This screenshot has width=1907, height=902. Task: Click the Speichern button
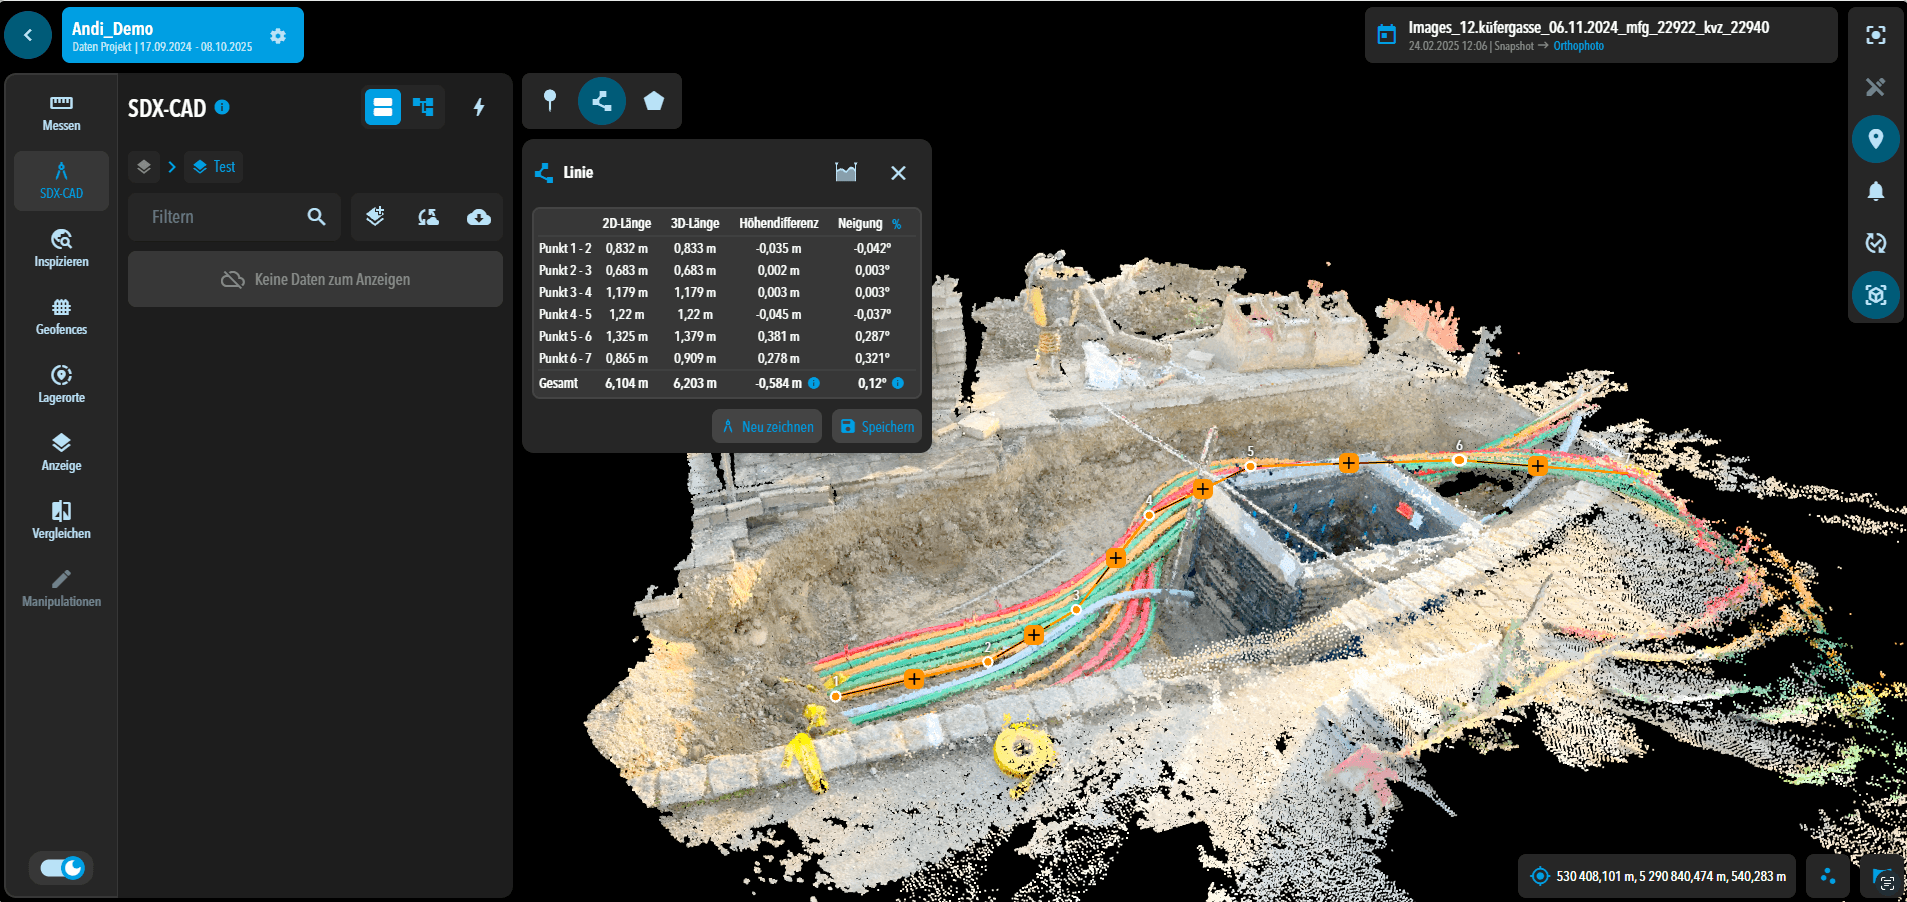[x=877, y=426]
